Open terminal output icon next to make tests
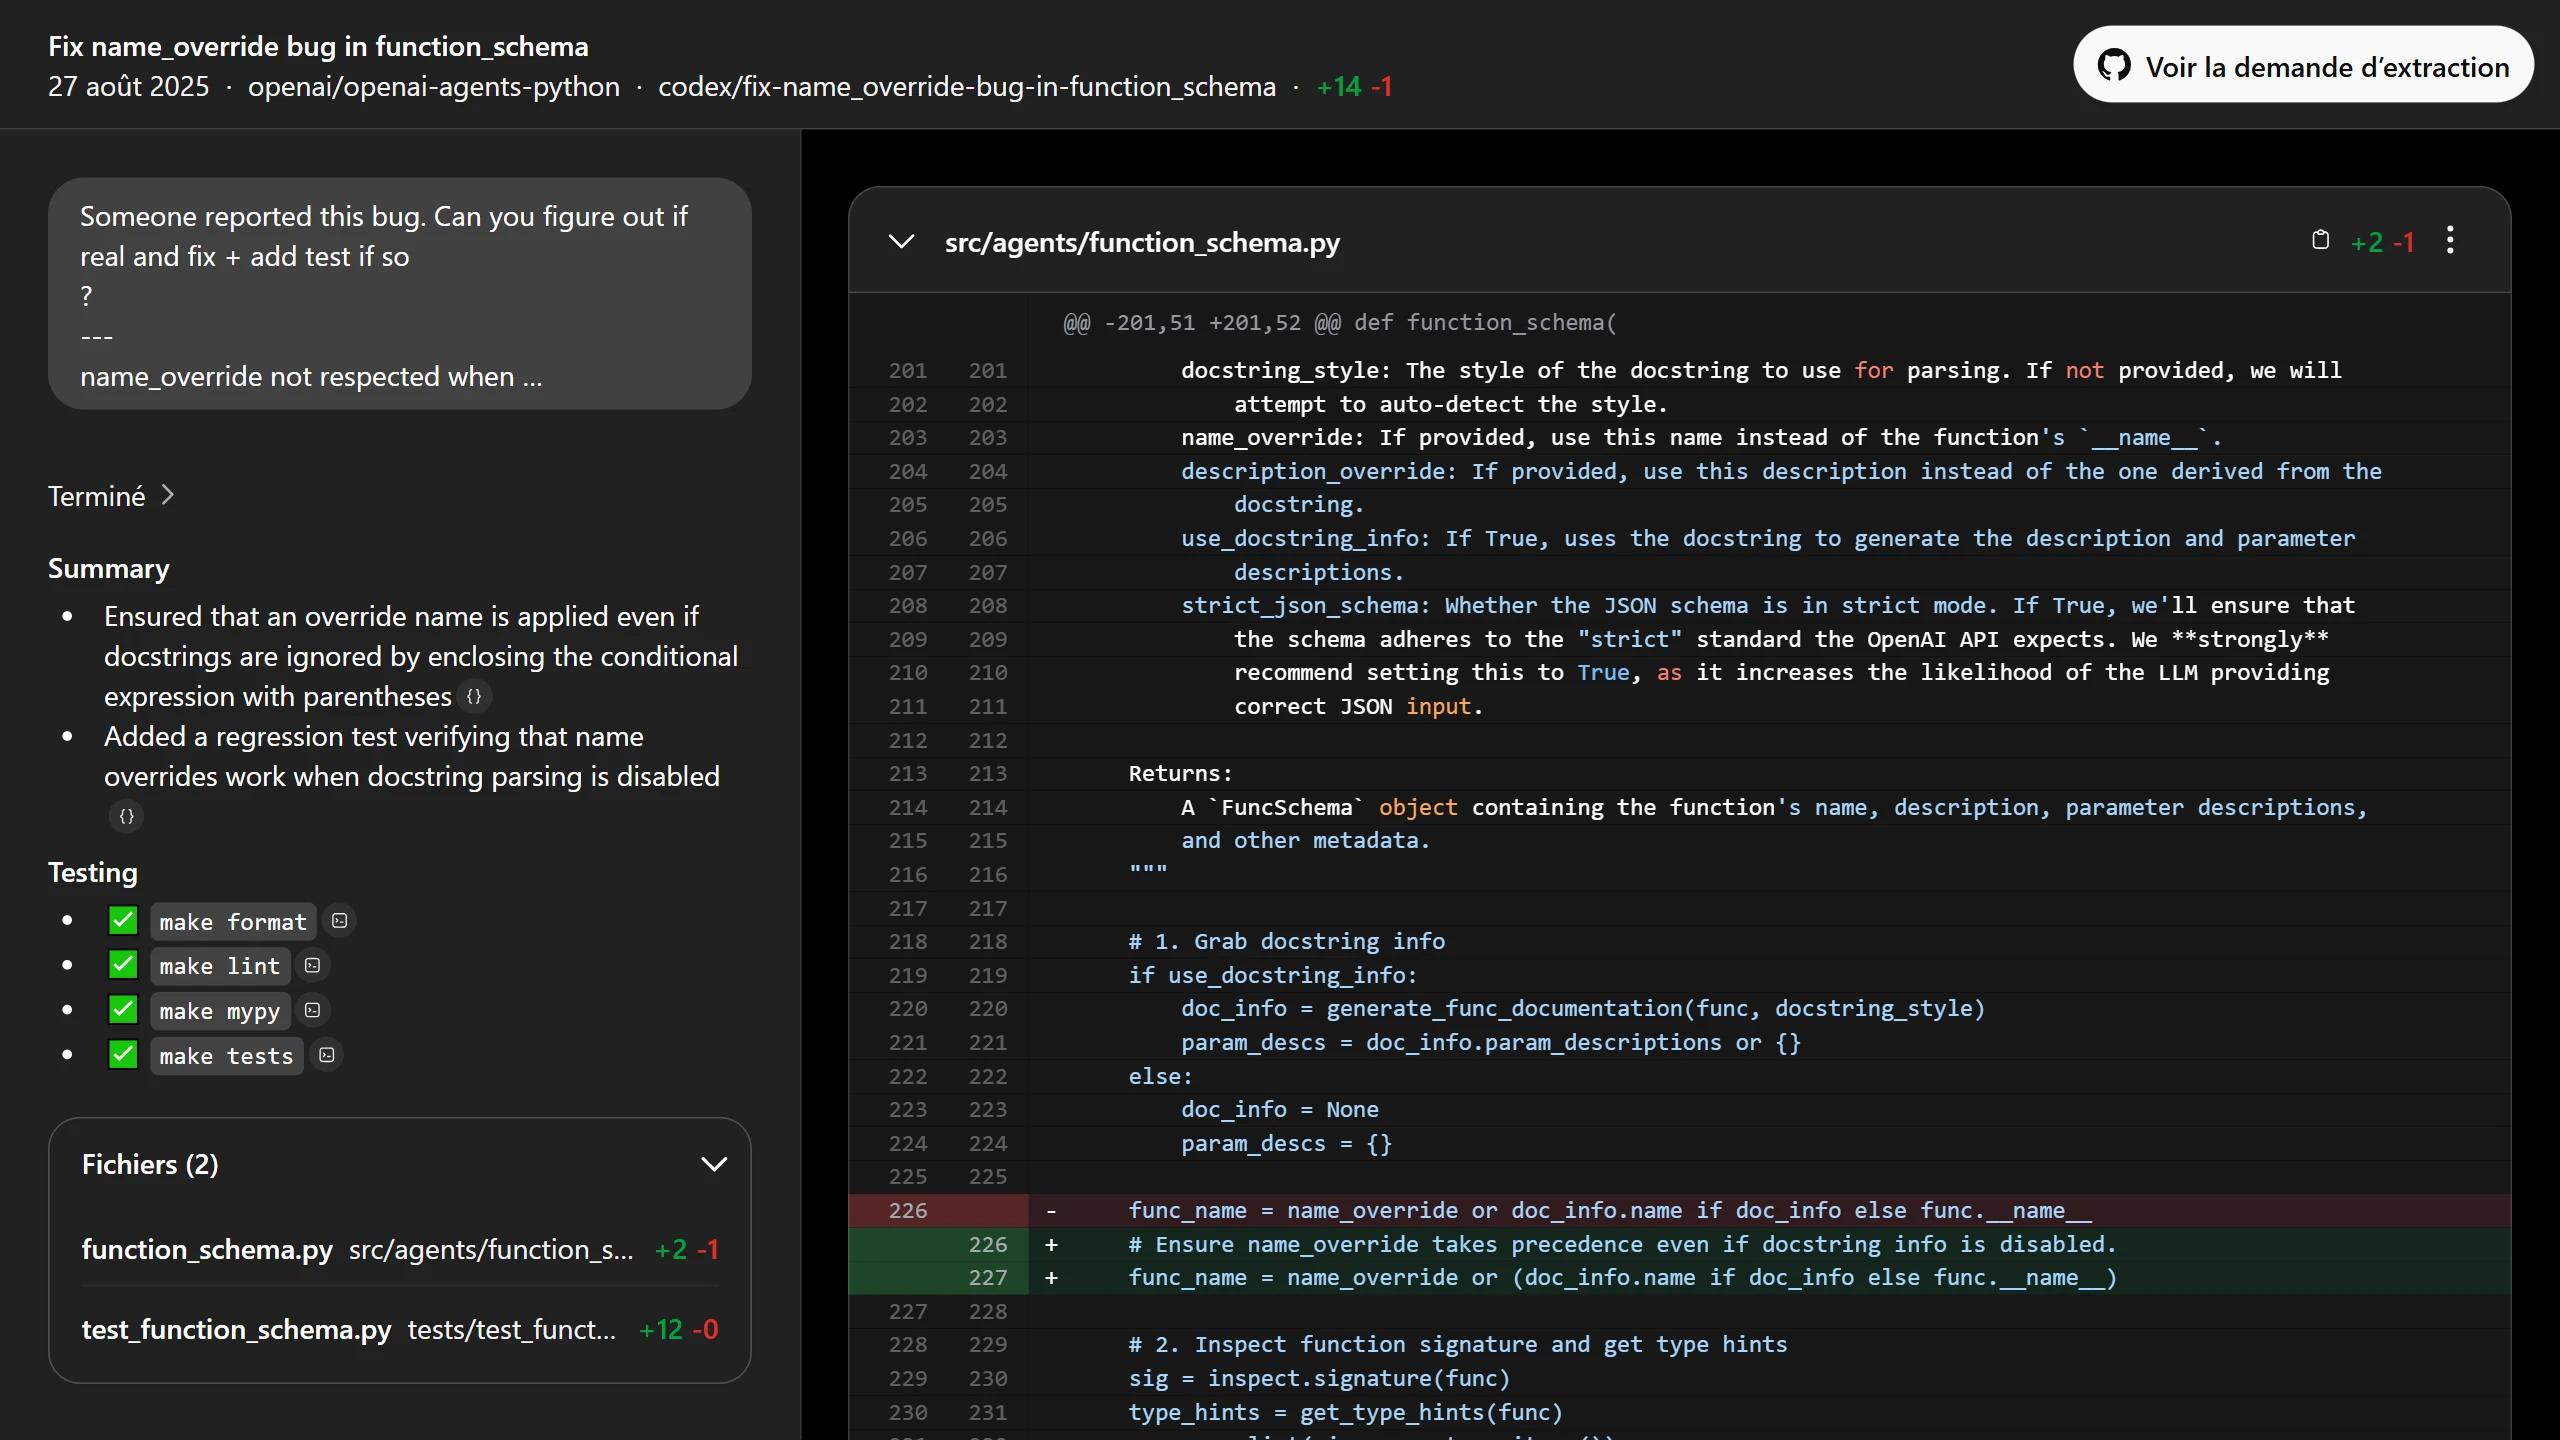Screen dimensions: 2560x1440 click(x=326, y=1055)
